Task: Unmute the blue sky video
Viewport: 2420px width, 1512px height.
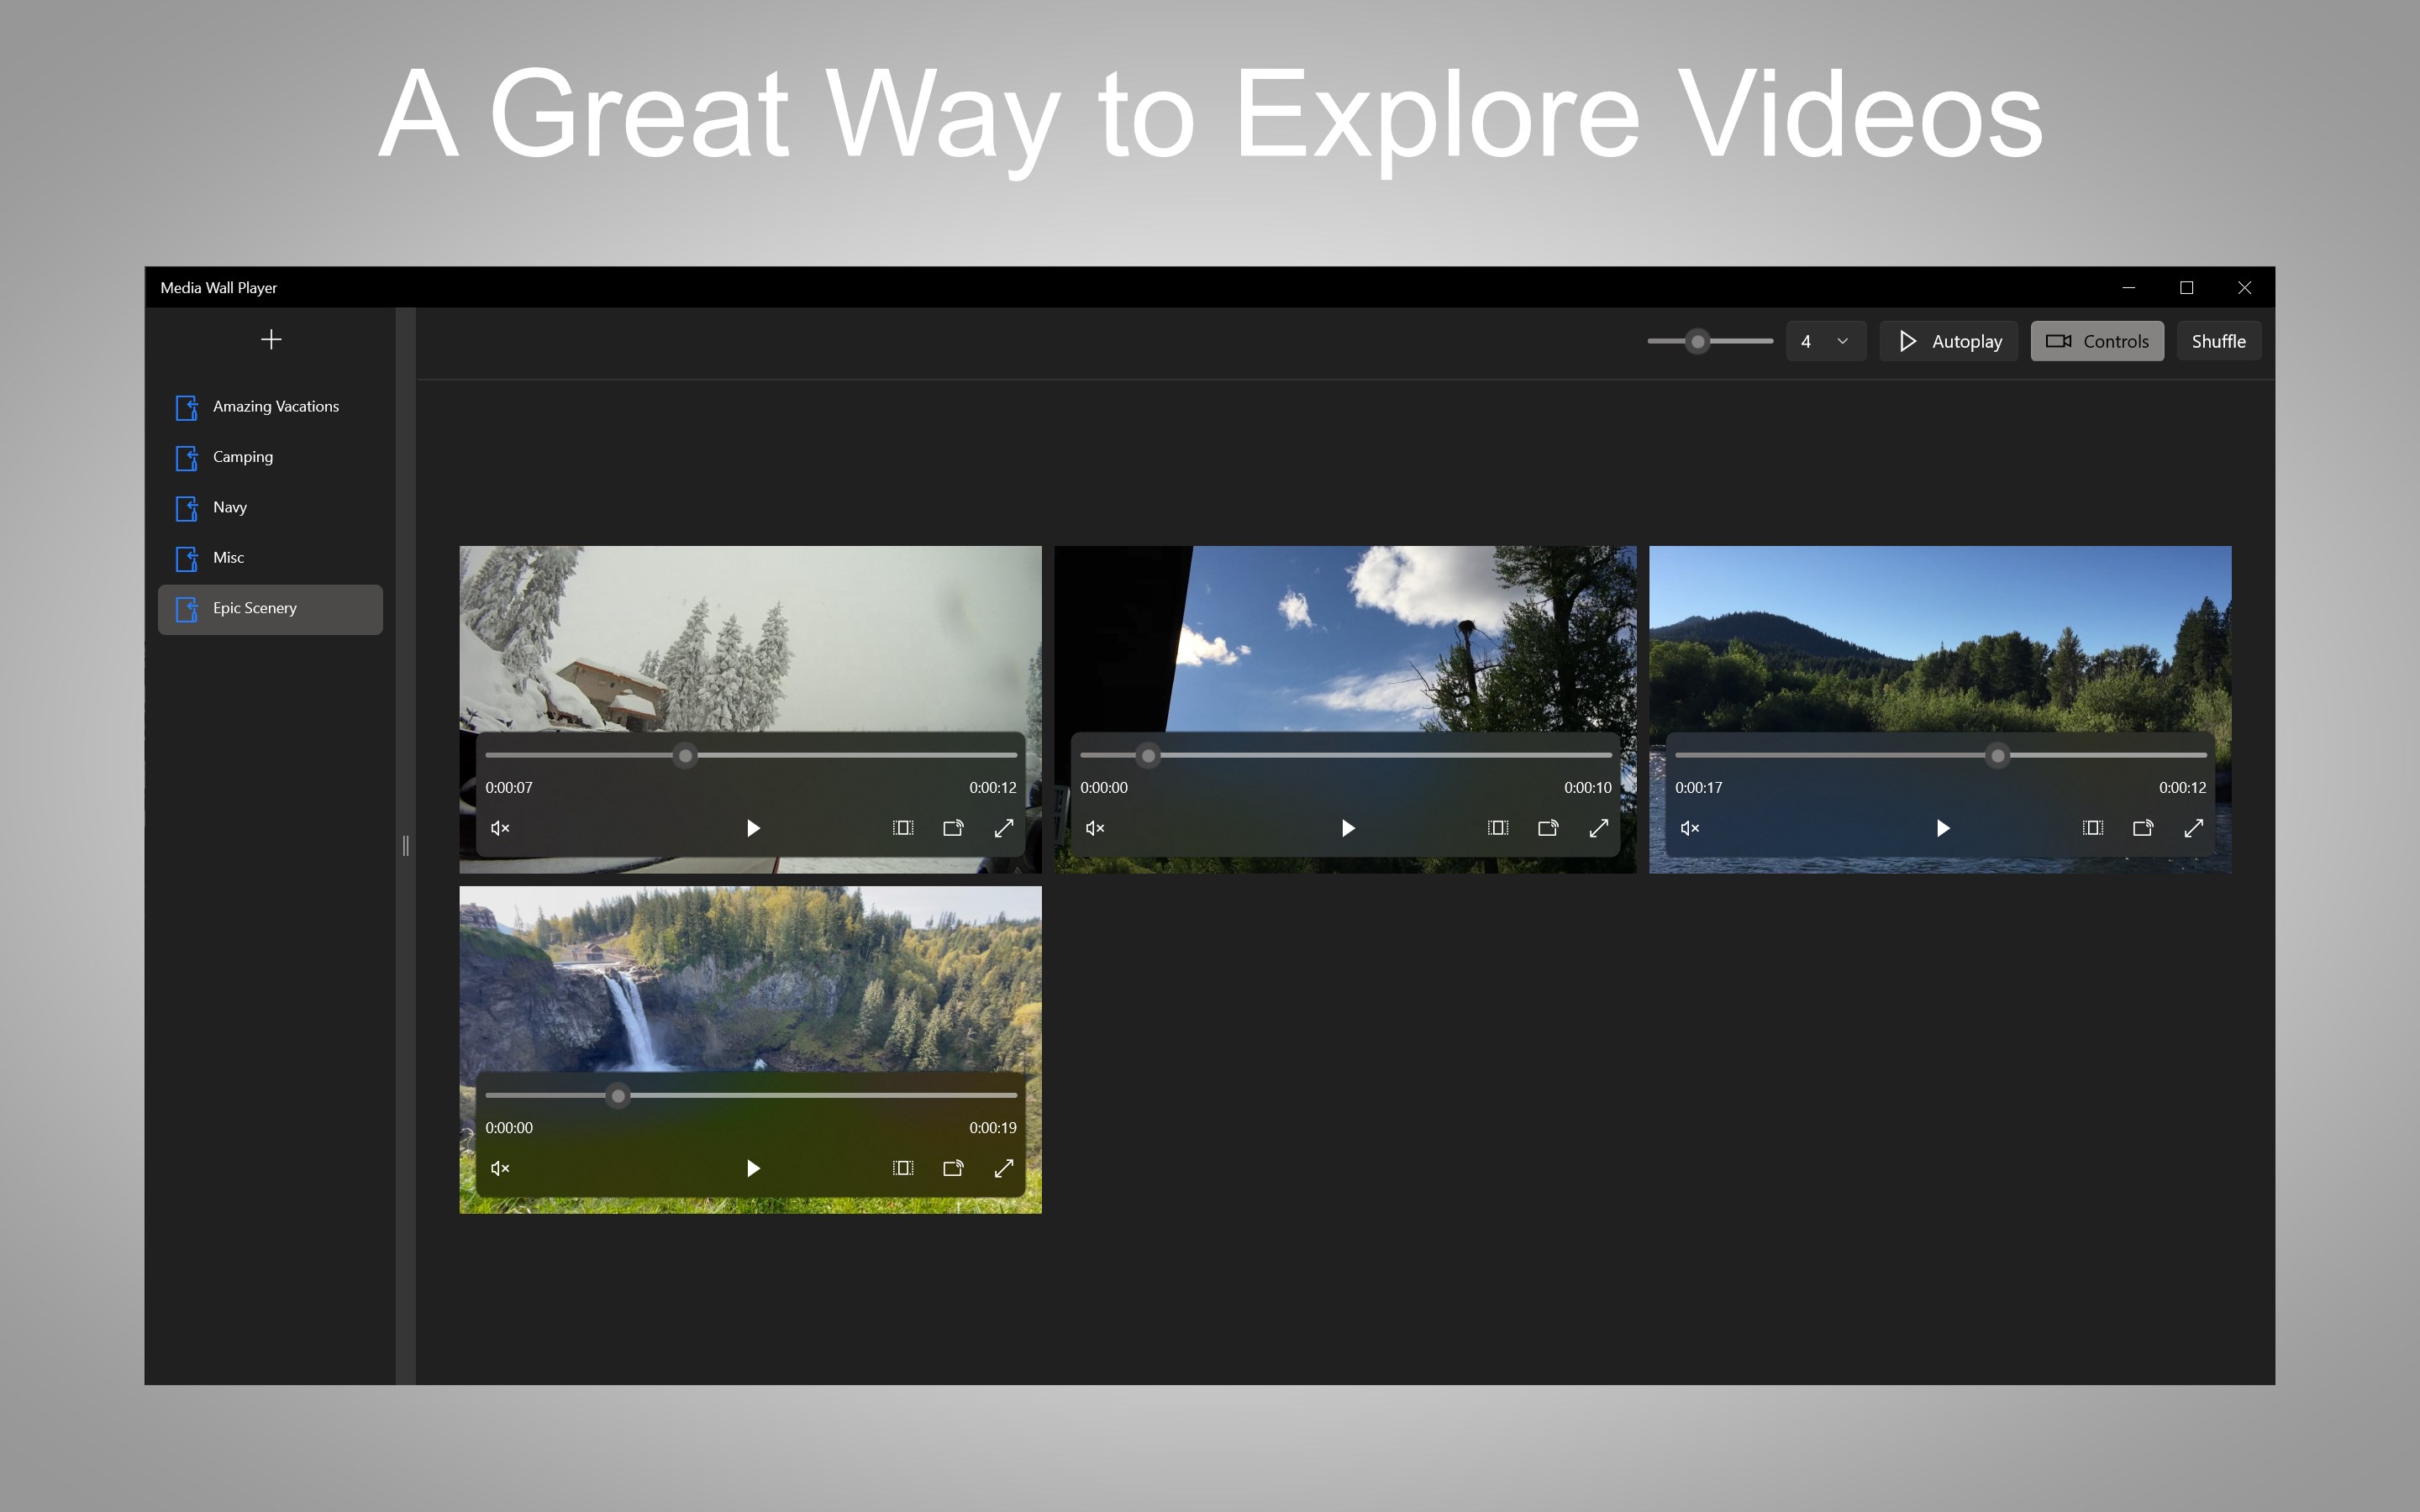Action: click(x=1095, y=828)
